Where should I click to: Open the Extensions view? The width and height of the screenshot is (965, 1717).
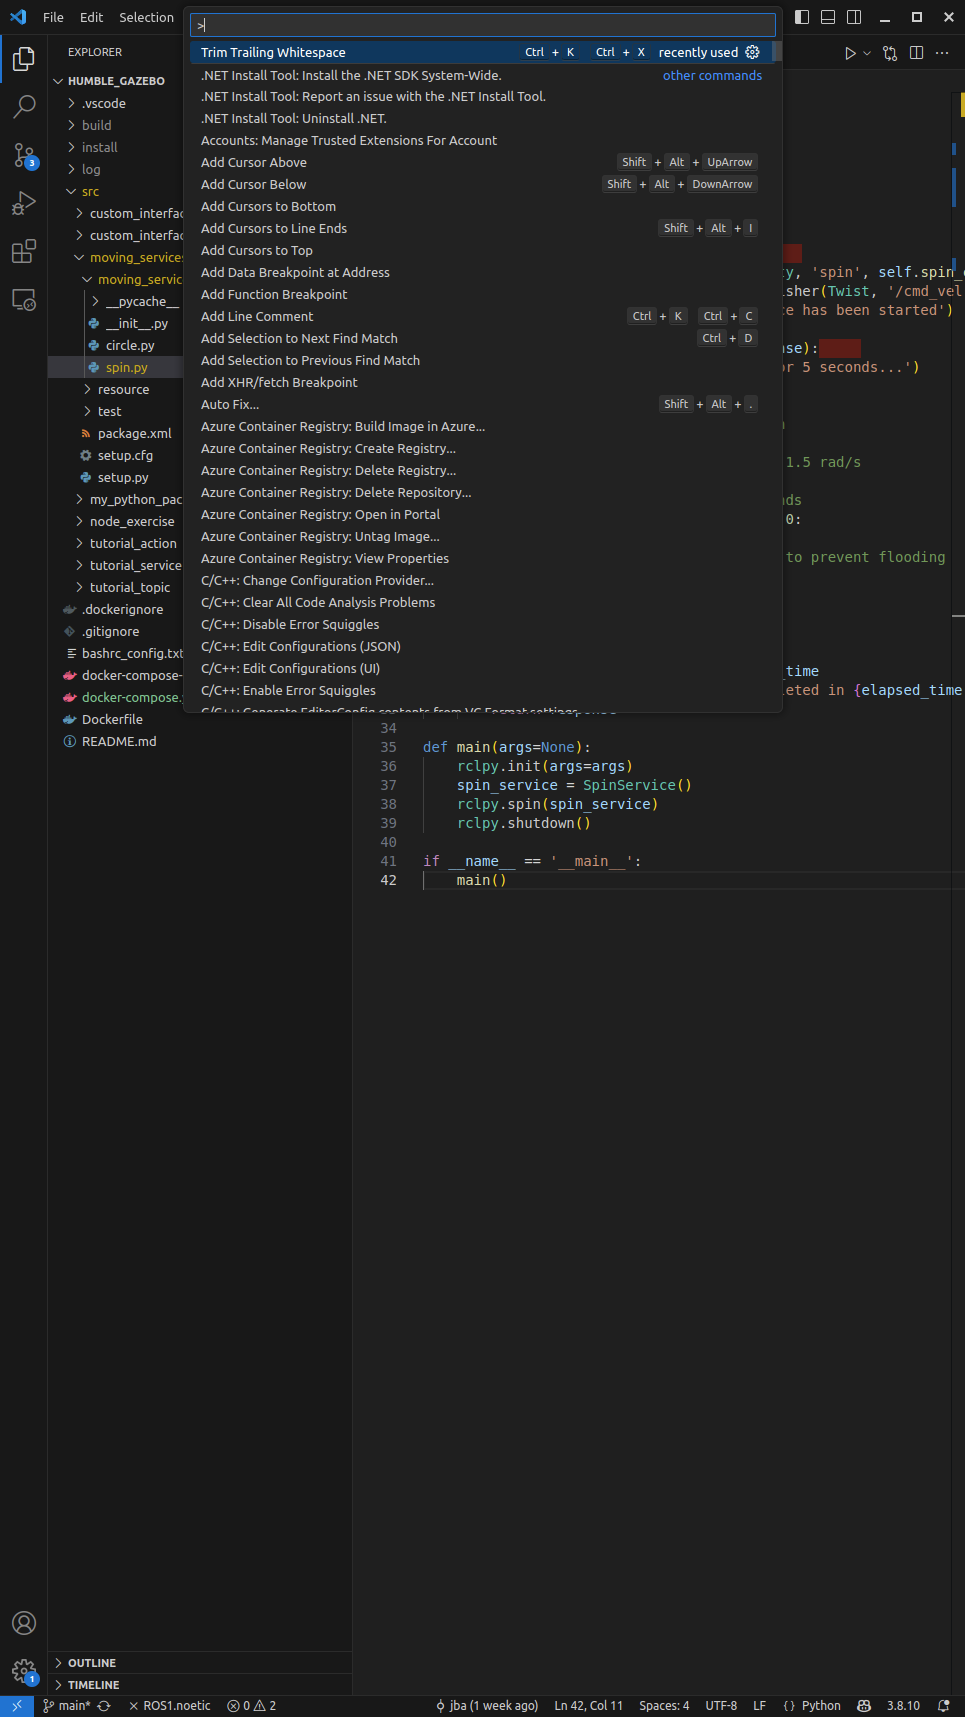pos(24,251)
